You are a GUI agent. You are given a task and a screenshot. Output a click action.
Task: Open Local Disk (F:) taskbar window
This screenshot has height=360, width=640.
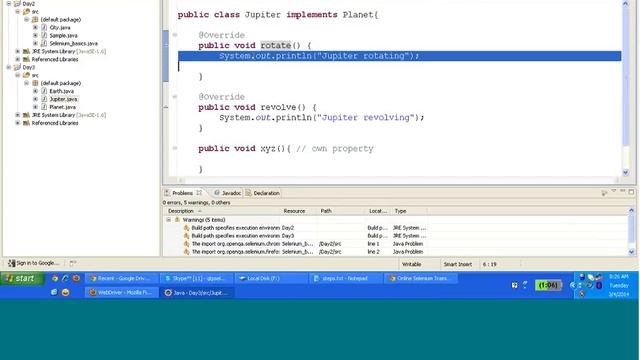[x=271, y=278]
